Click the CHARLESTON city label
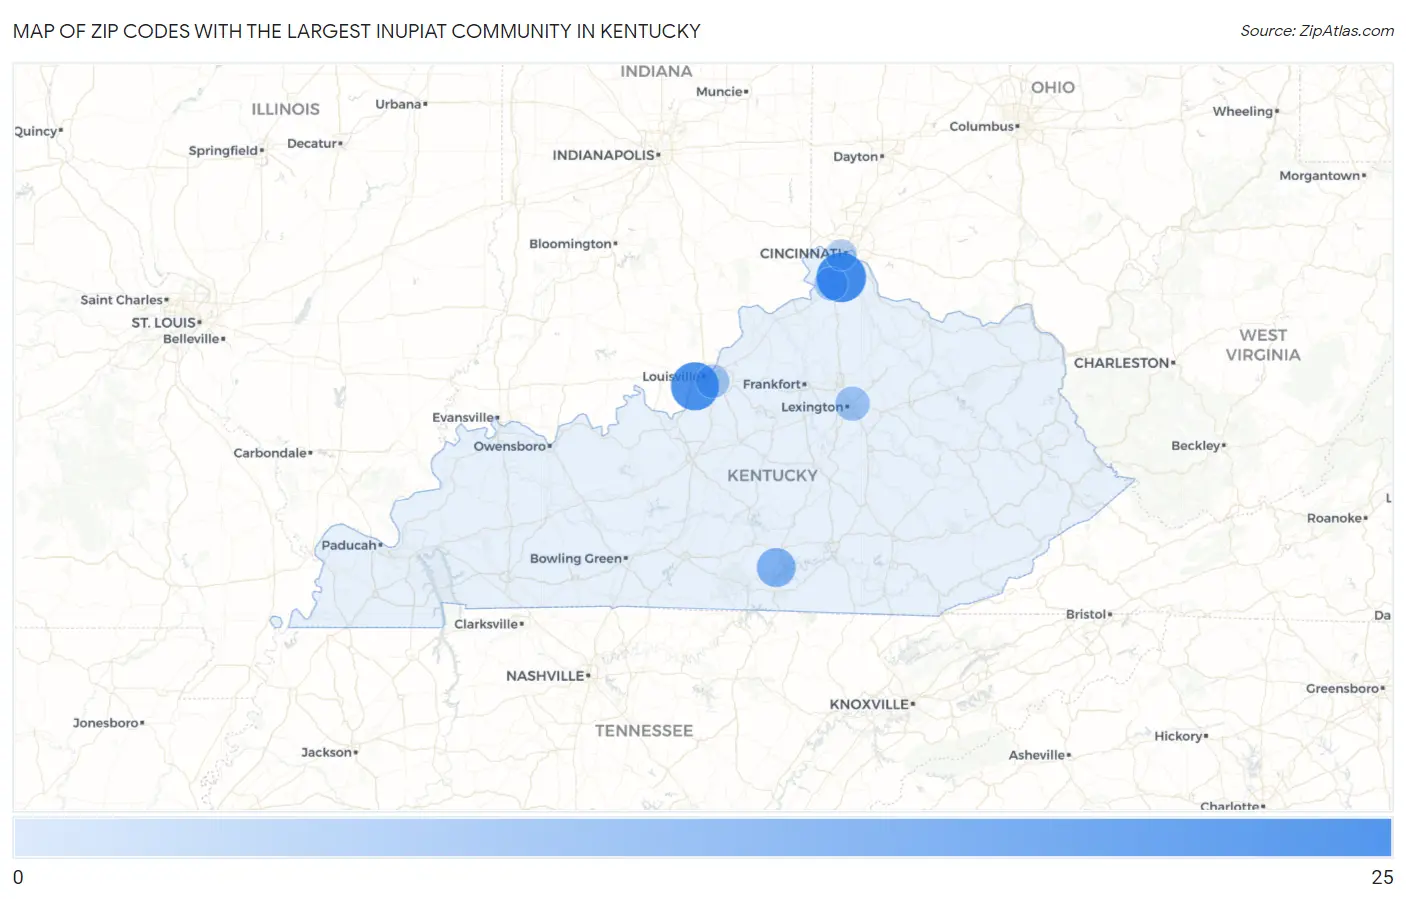 click(x=1122, y=363)
